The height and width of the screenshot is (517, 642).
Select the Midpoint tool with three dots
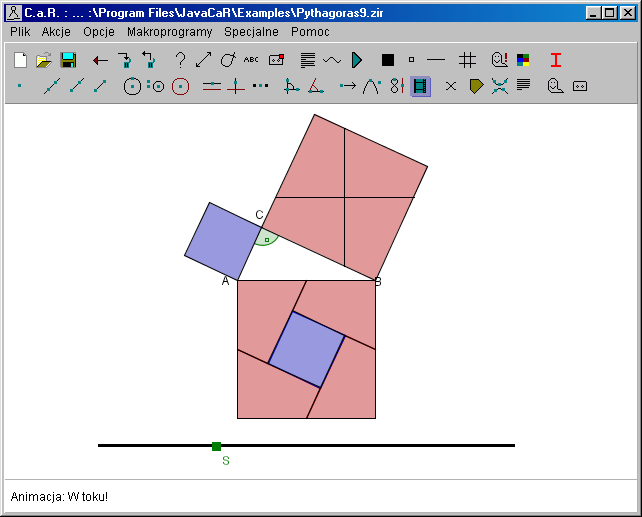click(260, 86)
